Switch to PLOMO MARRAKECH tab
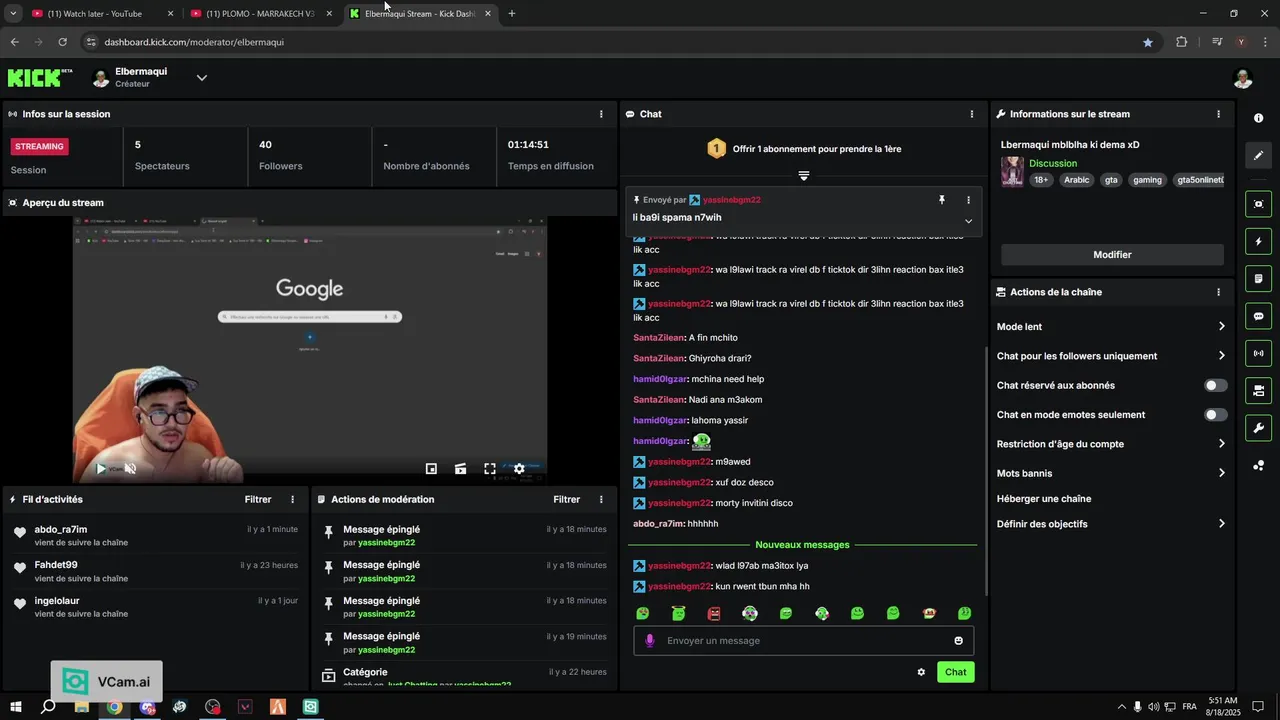1280x720 pixels. [260, 14]
